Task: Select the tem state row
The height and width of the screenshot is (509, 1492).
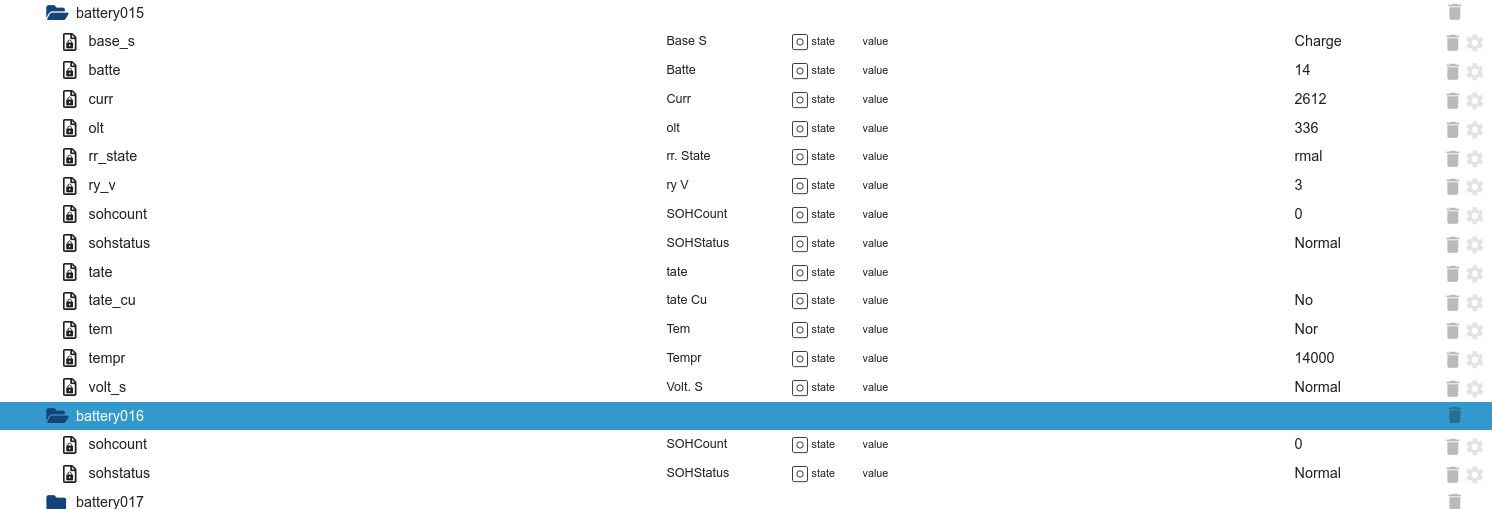Action: coord(100,329)
